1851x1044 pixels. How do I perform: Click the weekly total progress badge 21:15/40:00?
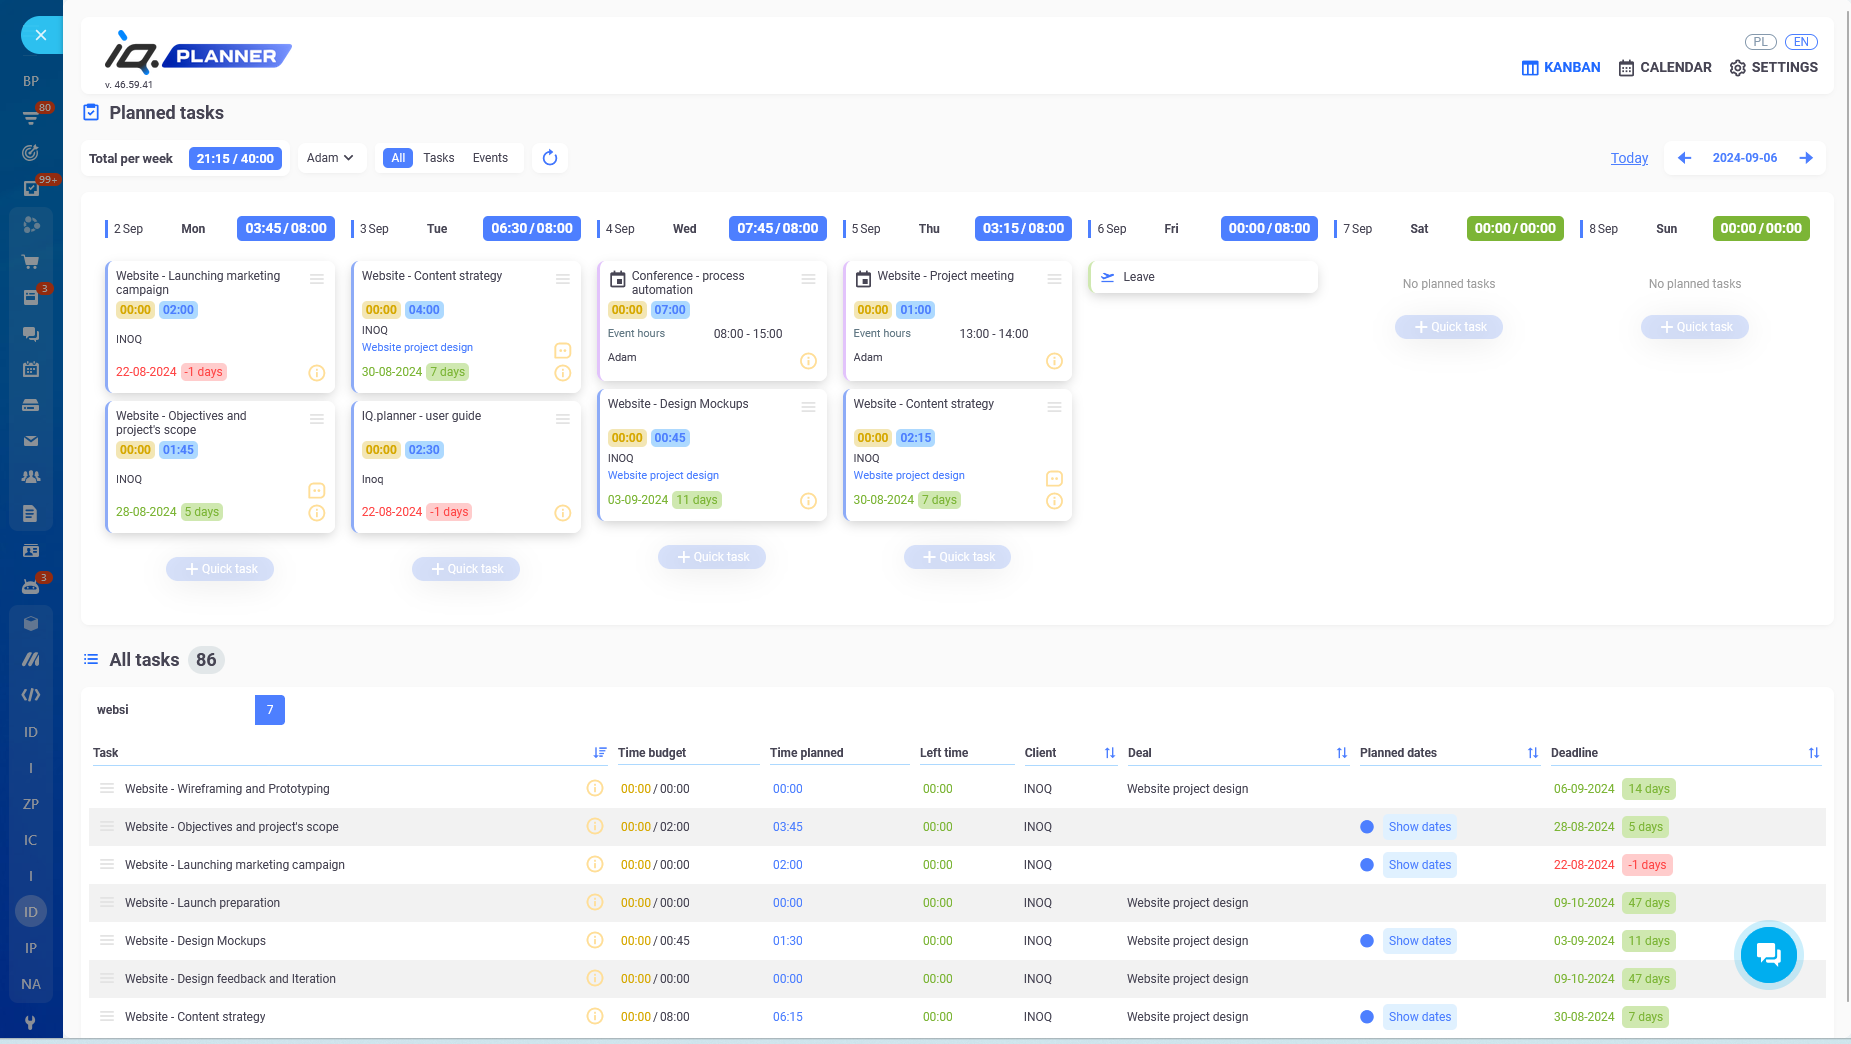click(x=235, y=157)
